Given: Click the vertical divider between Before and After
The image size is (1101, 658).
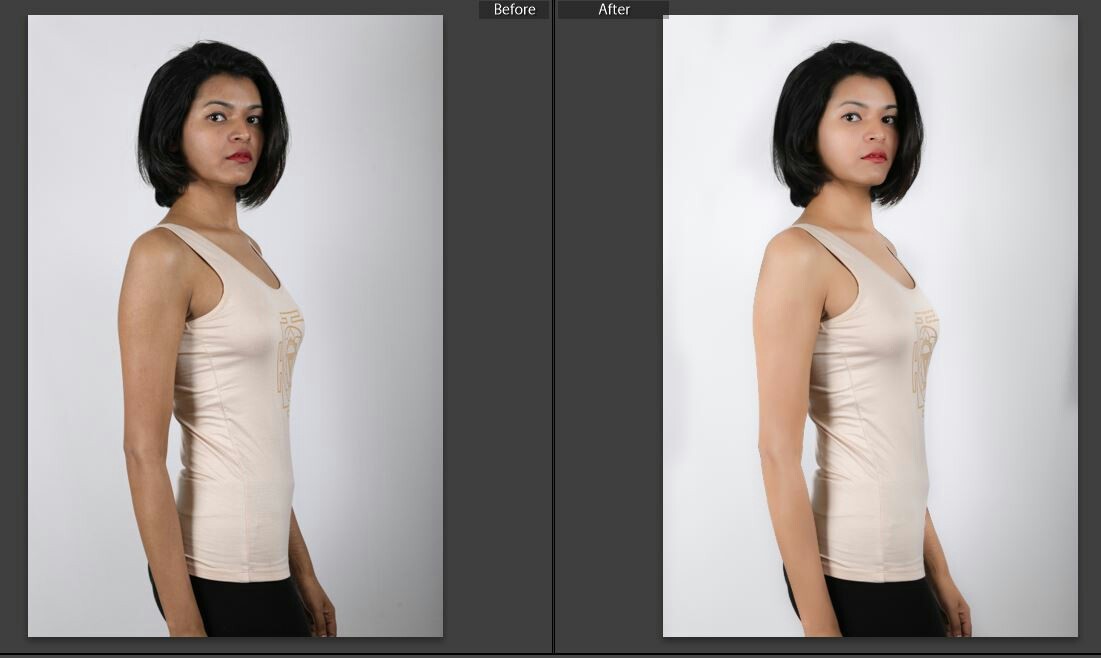Looking at the screenshot, I should click(553, 330).
